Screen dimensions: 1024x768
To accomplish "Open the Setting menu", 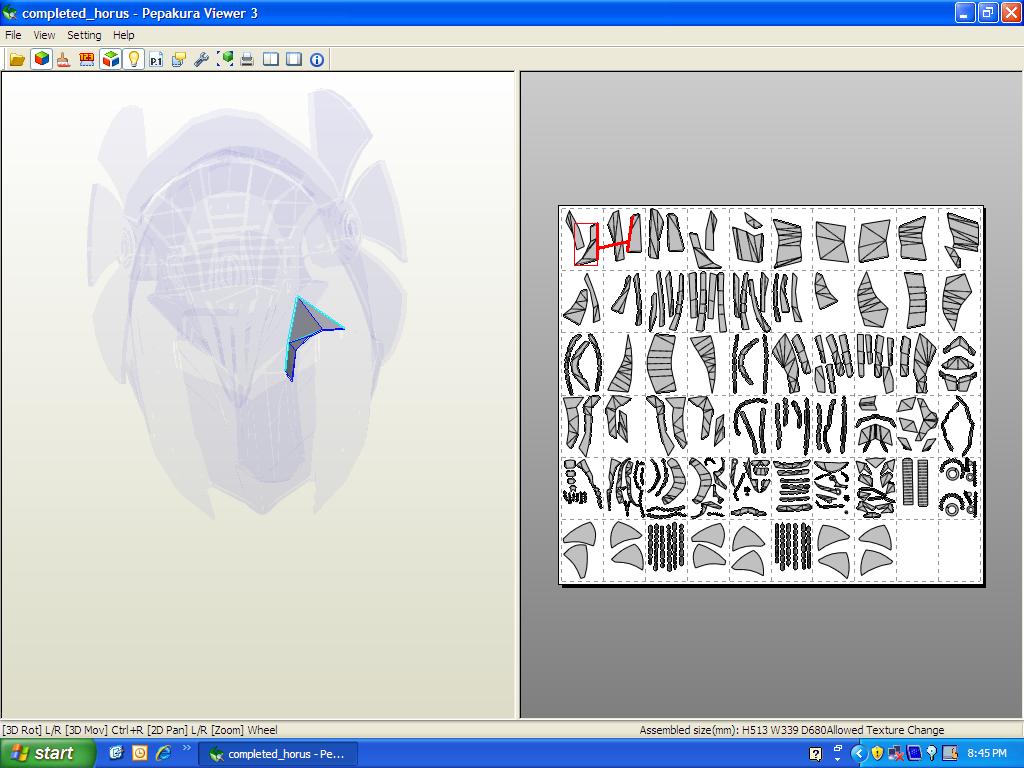I will click(84, 35).
